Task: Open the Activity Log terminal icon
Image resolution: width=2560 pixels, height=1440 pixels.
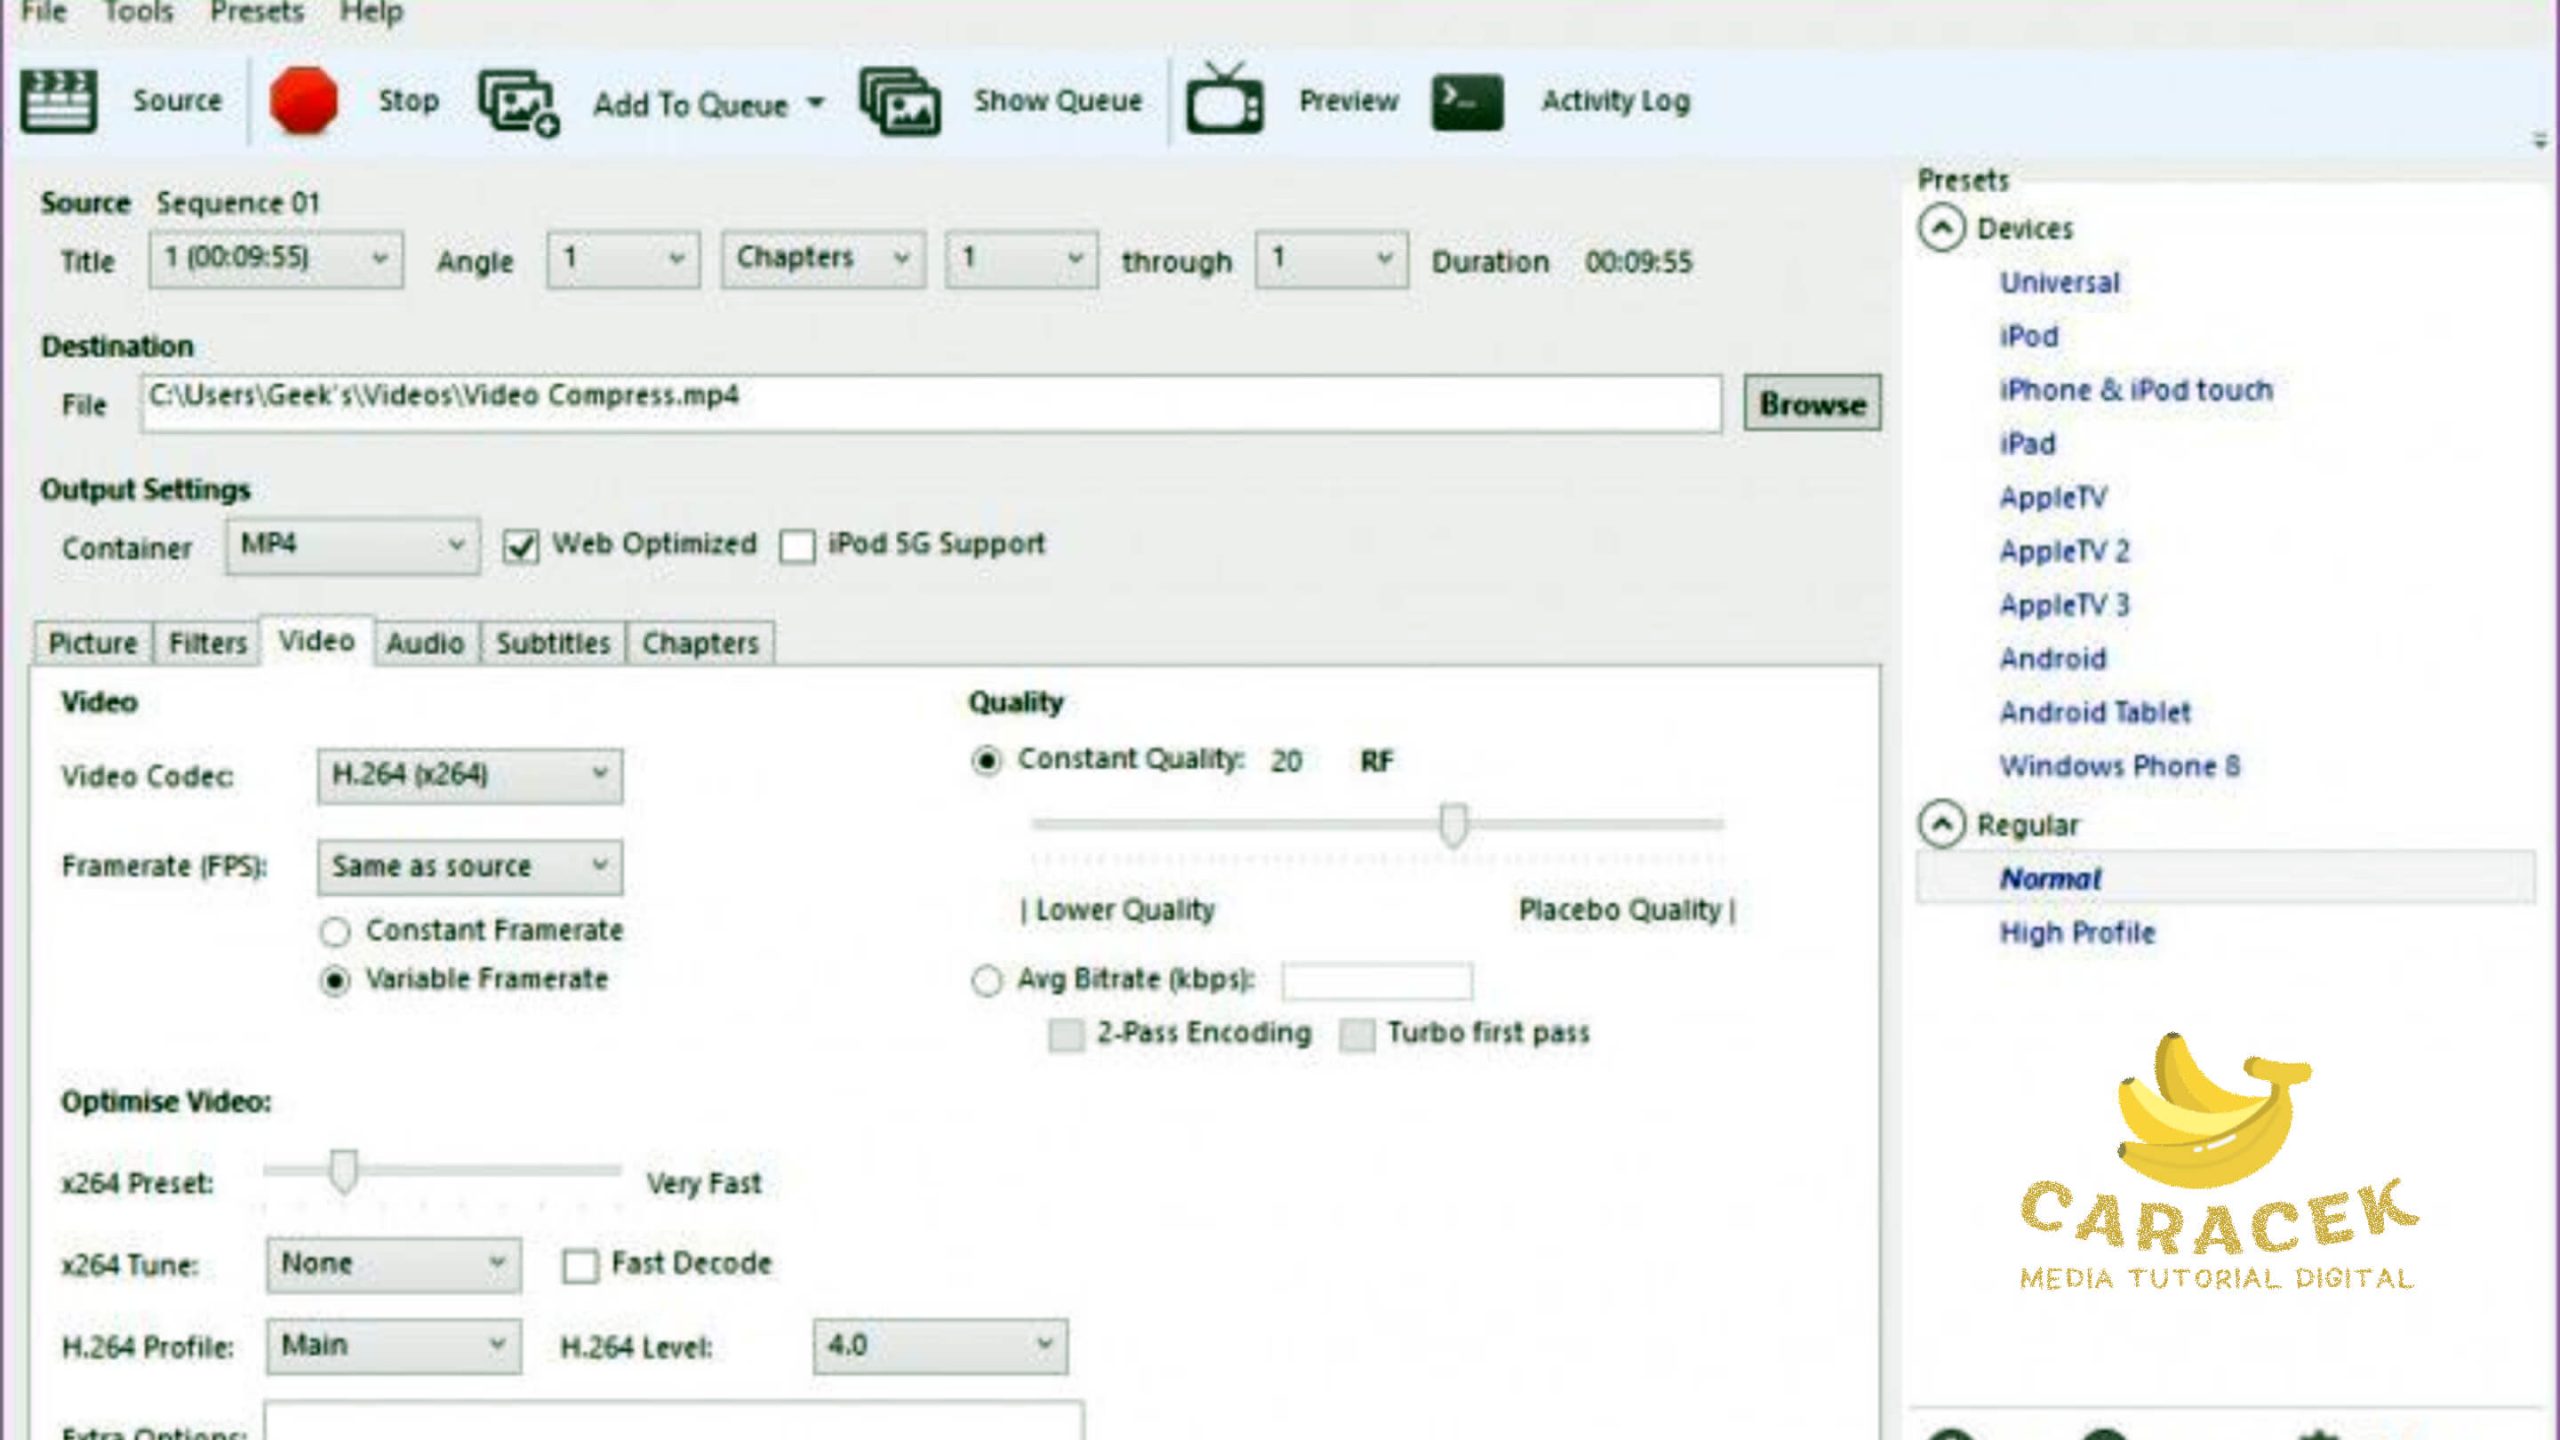Action: [1466, 101]
